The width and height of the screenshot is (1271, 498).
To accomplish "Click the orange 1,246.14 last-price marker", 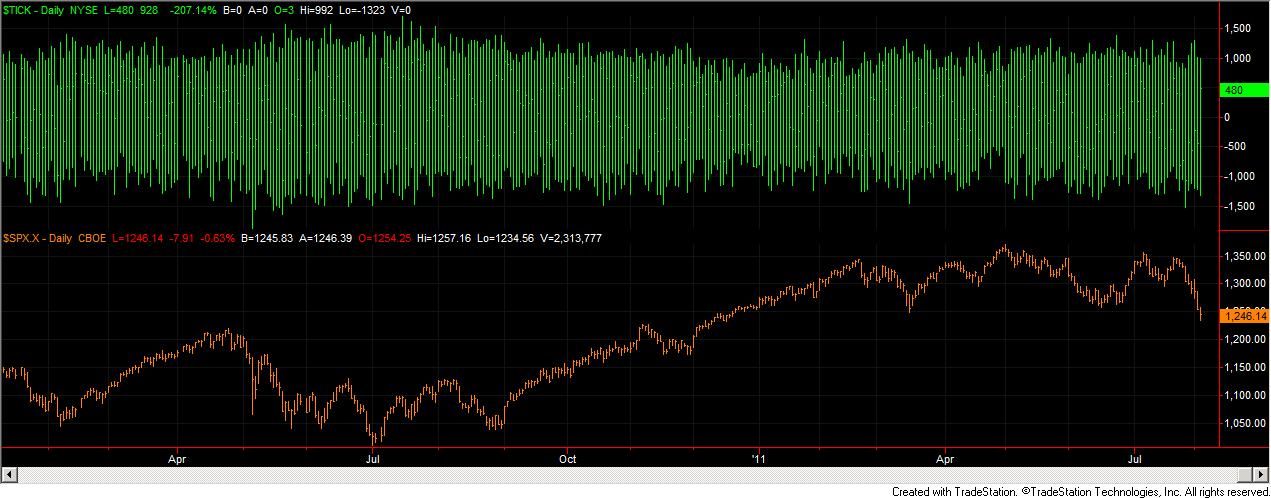I will point(1245,316).
